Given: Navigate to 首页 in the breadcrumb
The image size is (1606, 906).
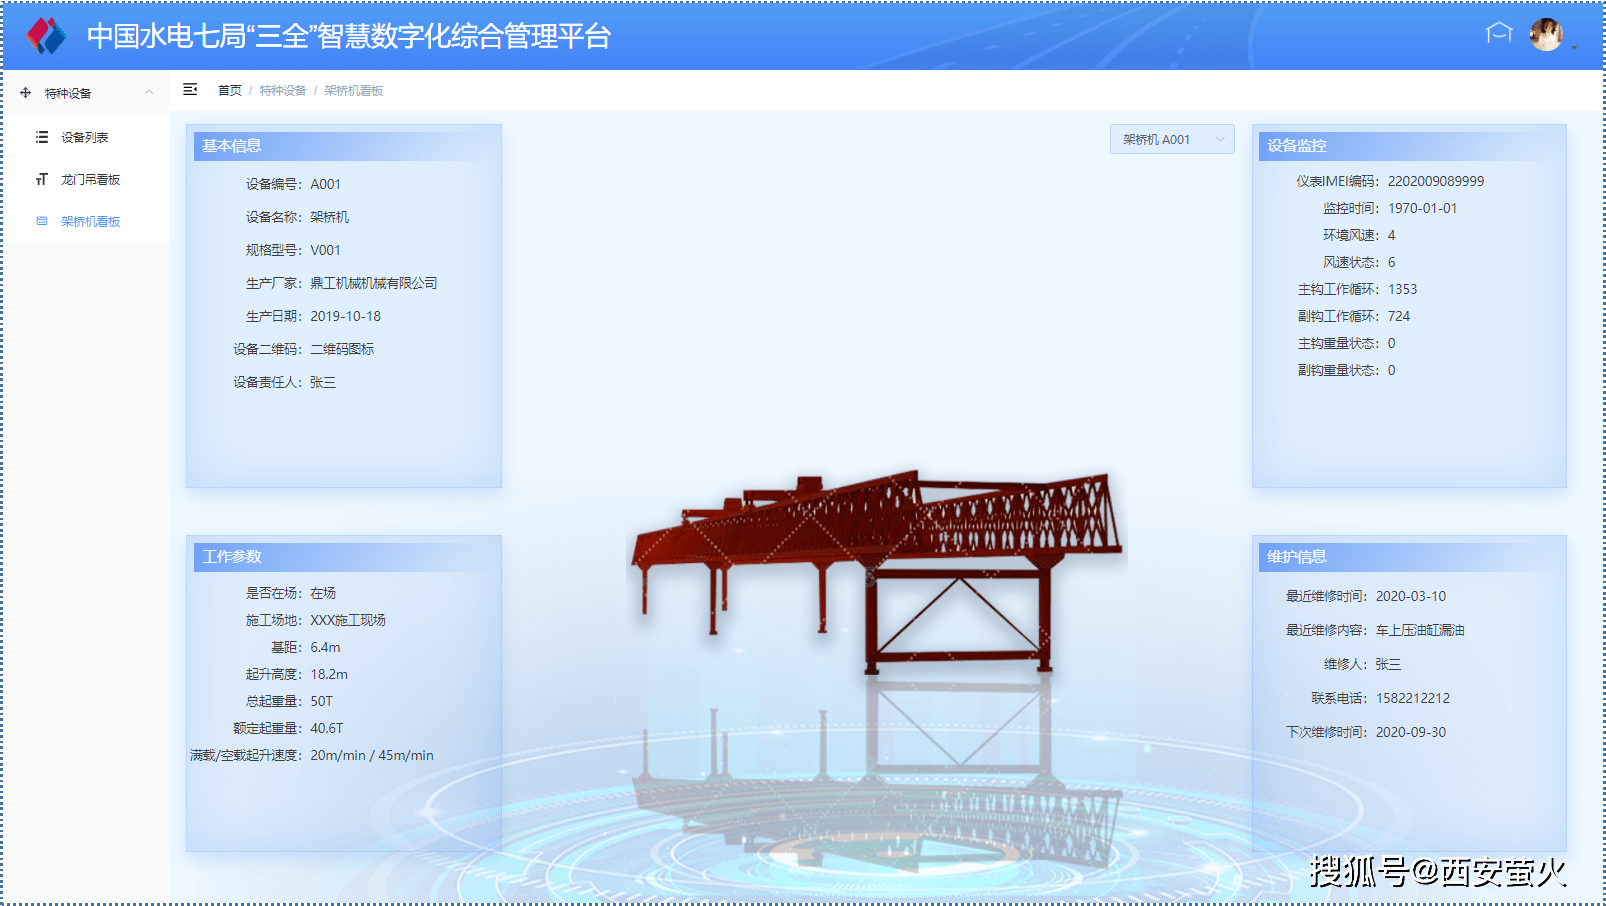Looking at the screenshot, I should (229, 91).
